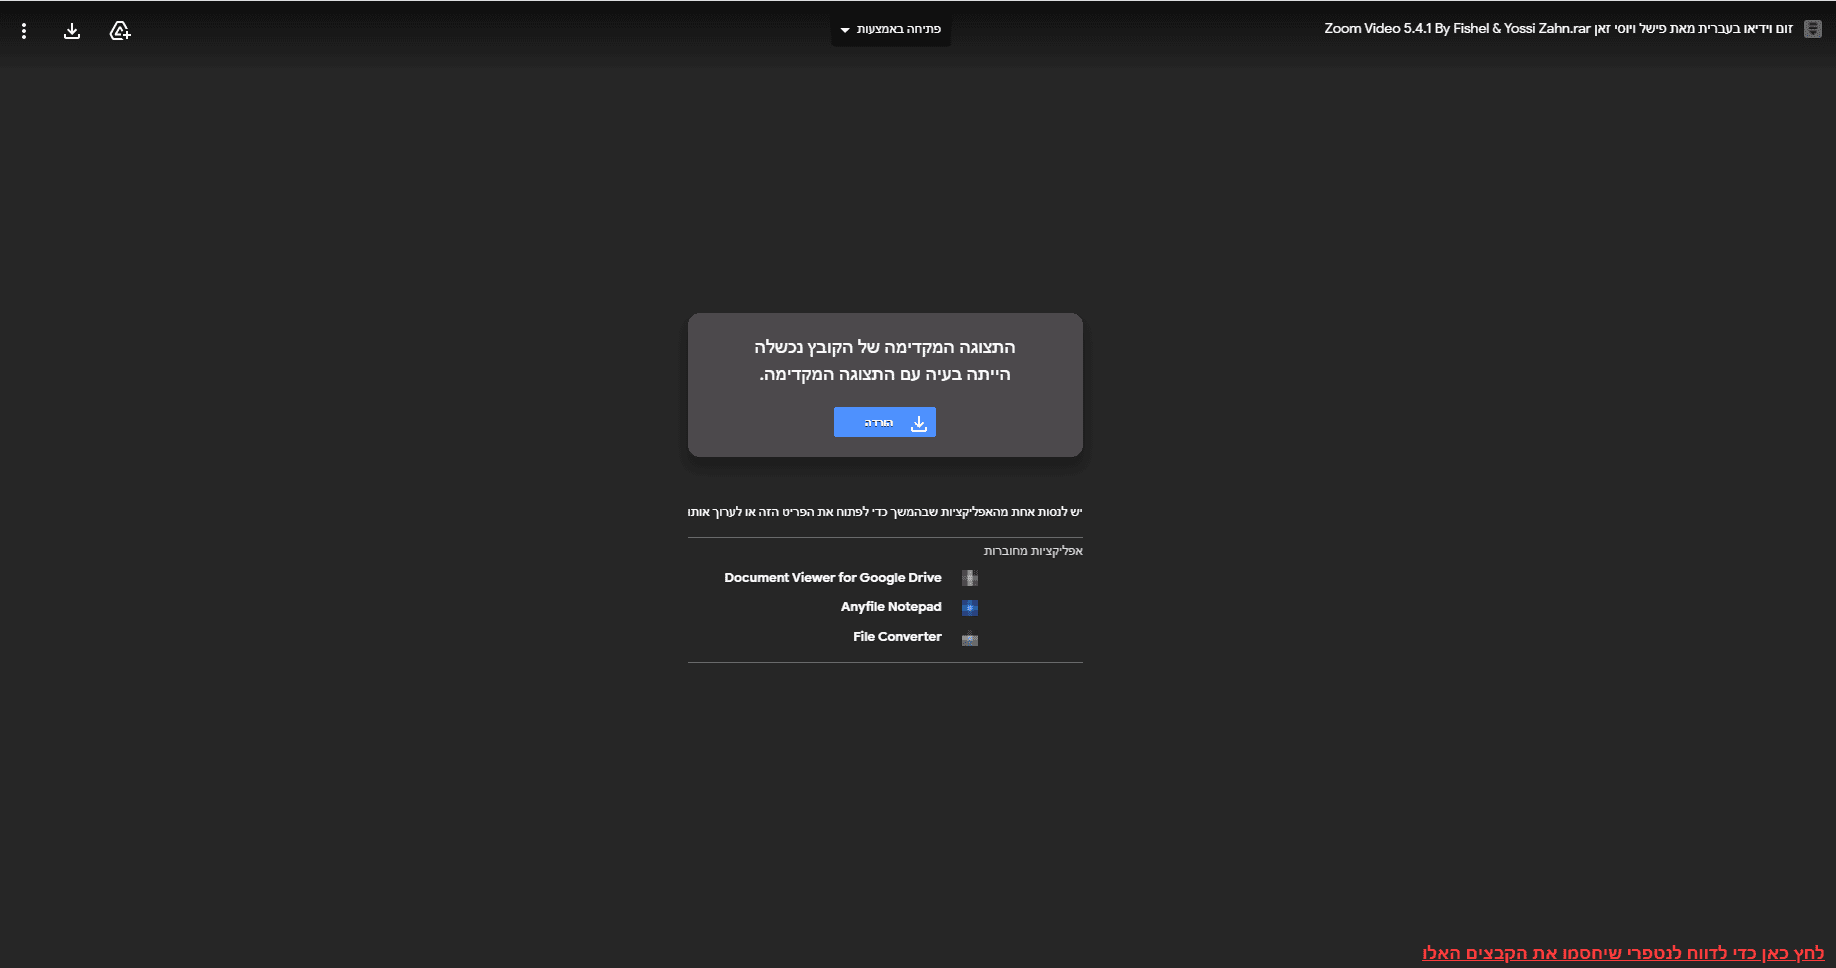The width and height of the screenshot is (1836, 968).
Task: Click the suggestion line about trying an app
Action: 885,512
